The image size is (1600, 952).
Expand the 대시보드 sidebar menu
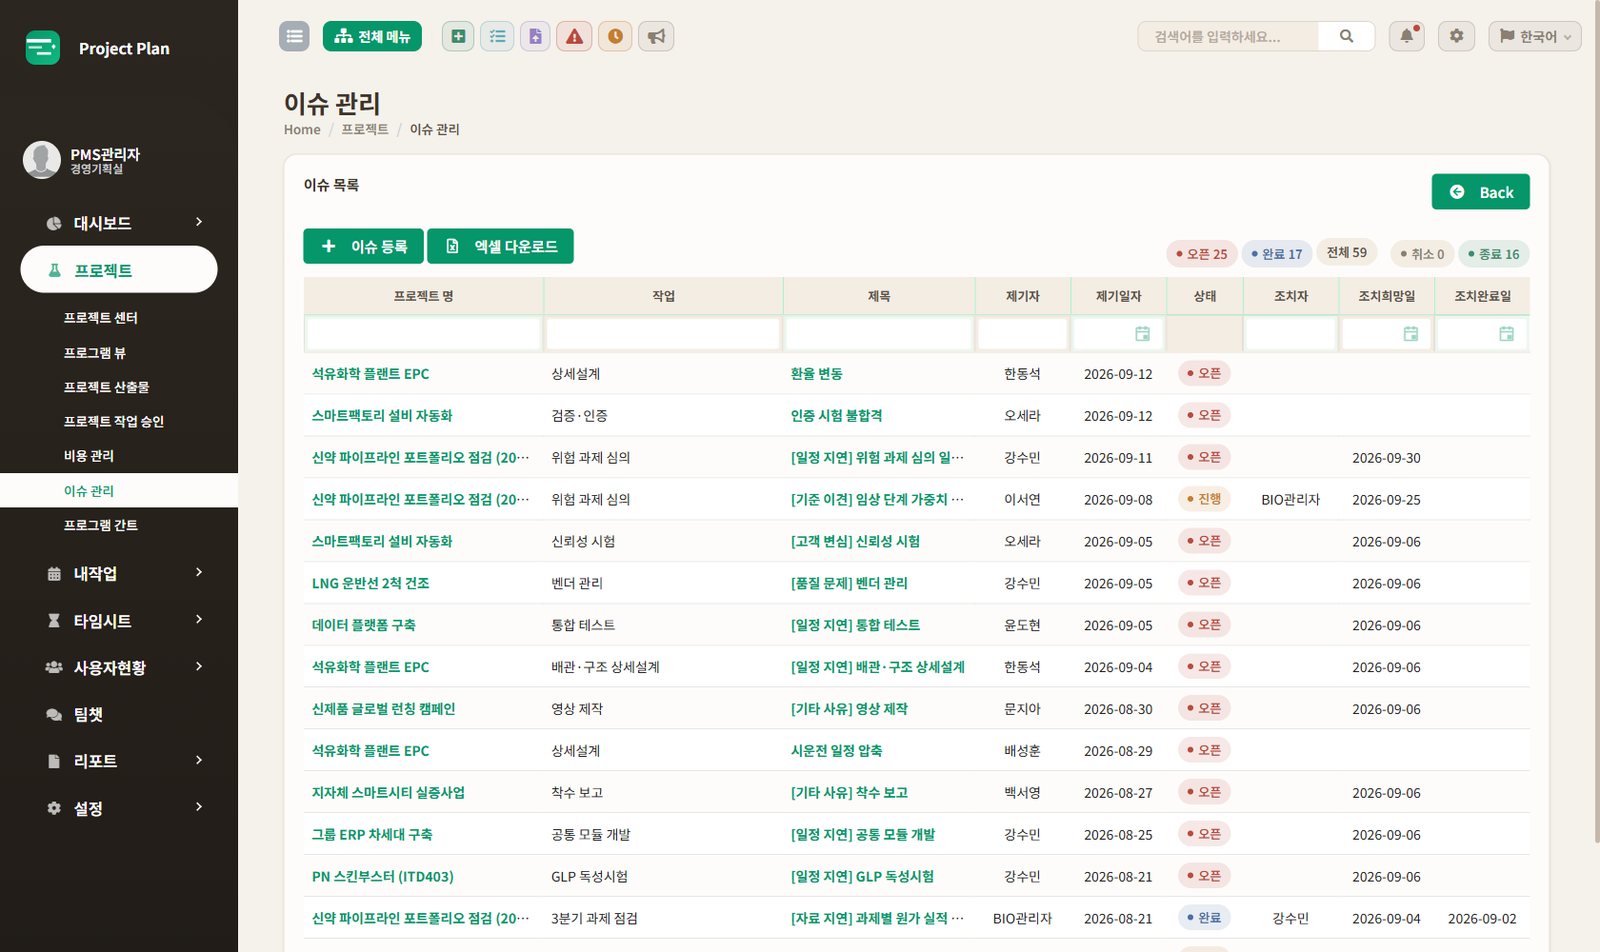tap(119, 223)
